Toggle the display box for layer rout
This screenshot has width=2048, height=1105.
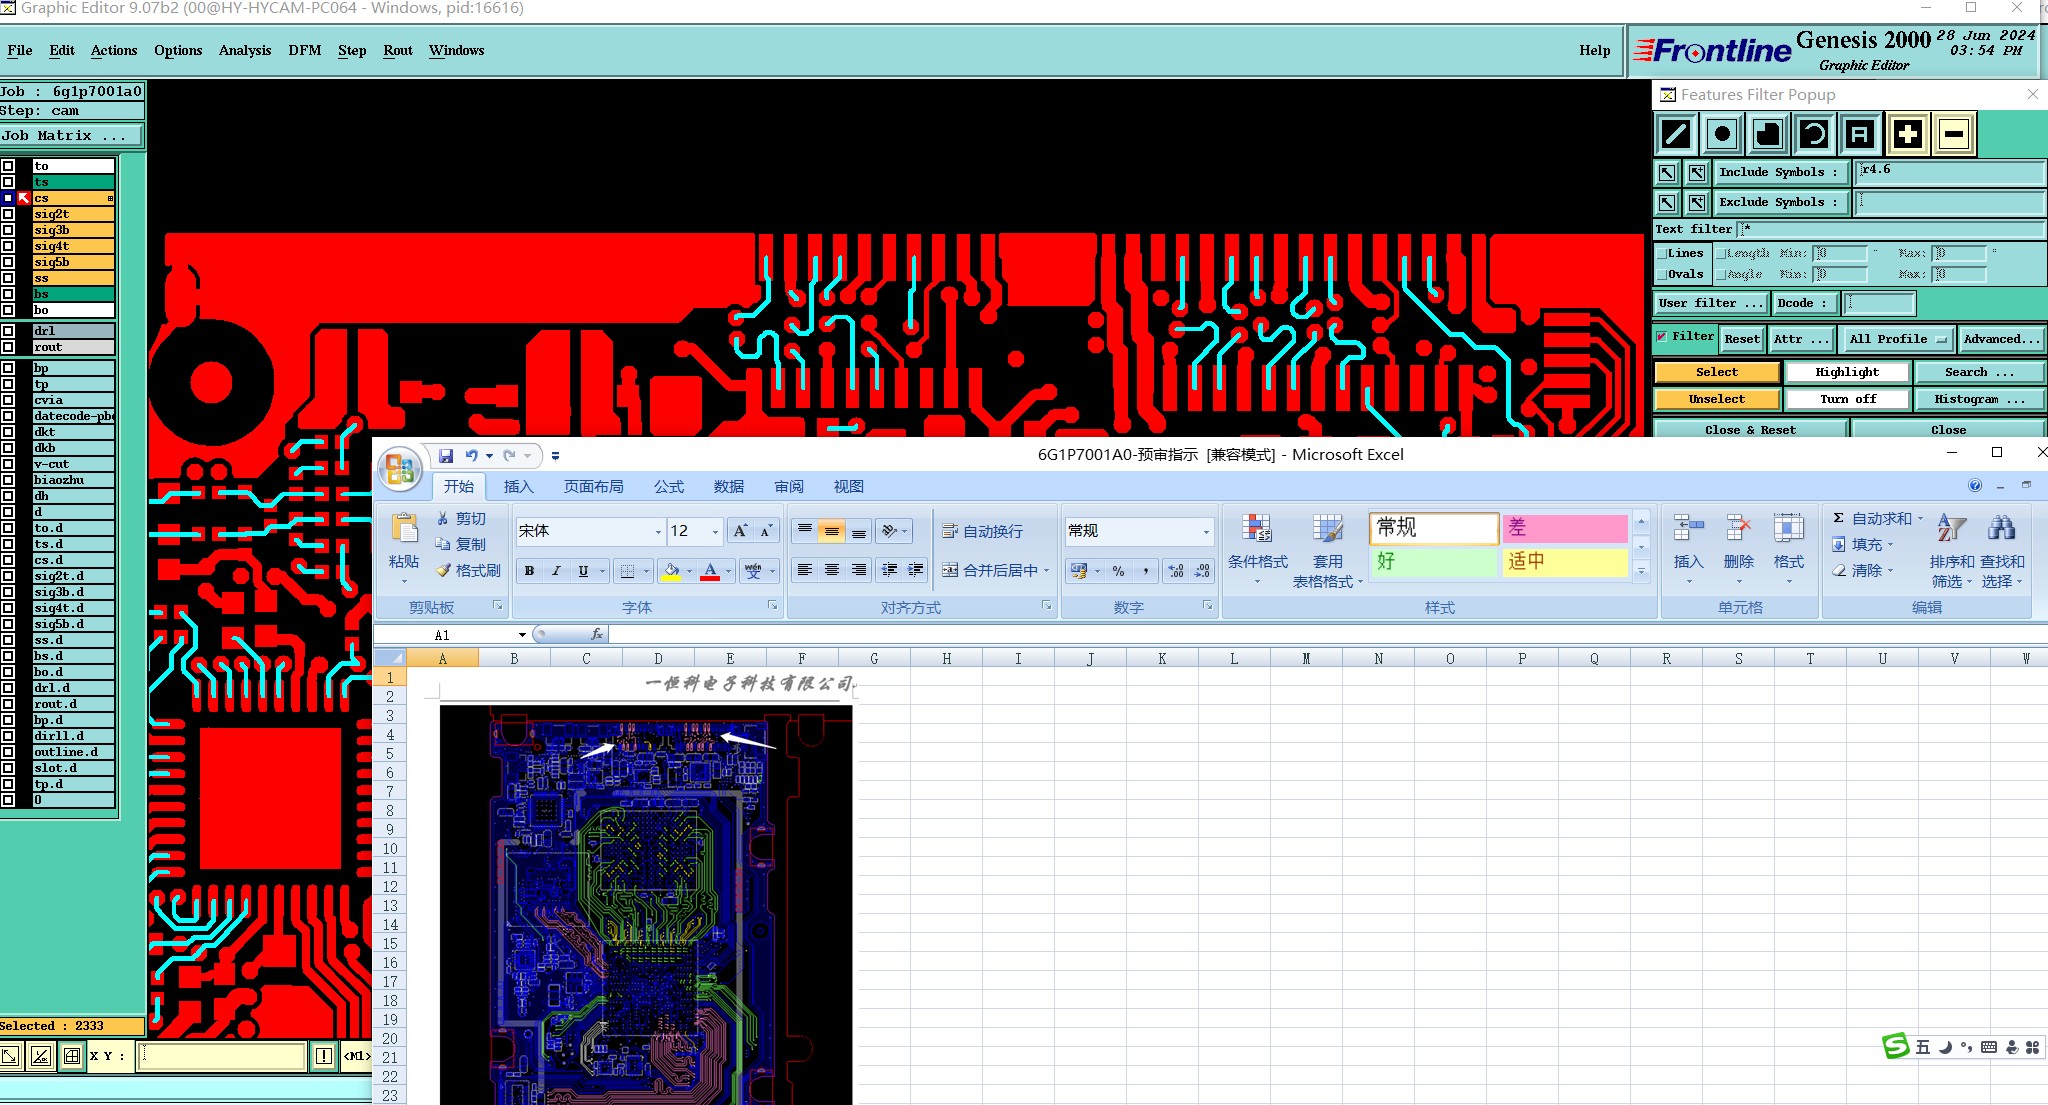point(8,347)
